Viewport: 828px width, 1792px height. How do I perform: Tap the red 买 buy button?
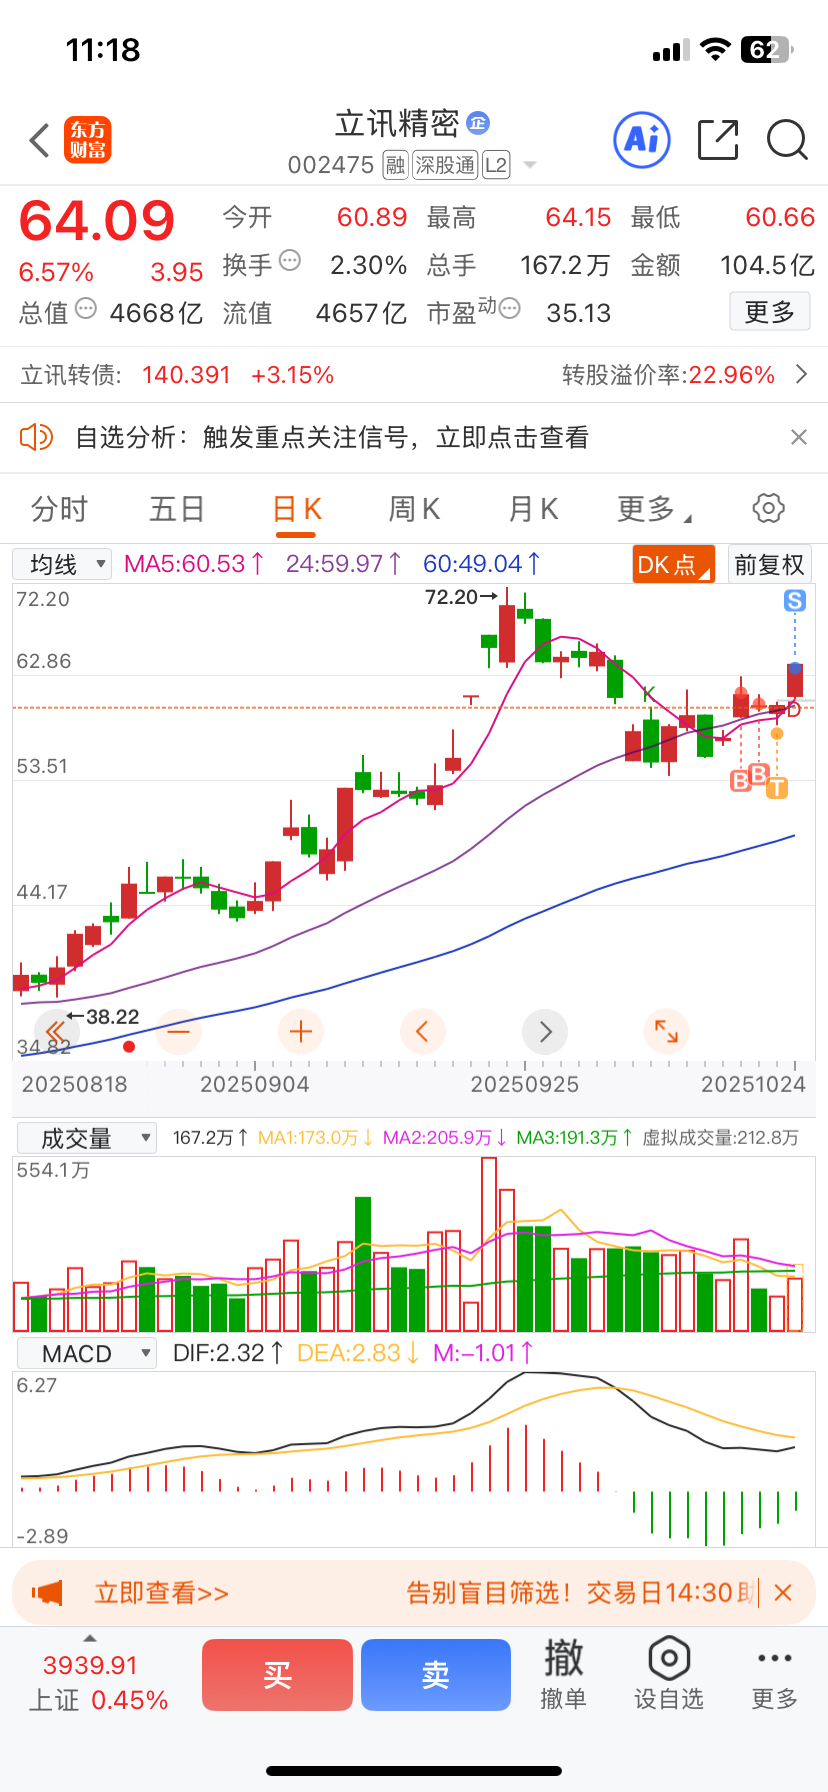pos(277,1675)
